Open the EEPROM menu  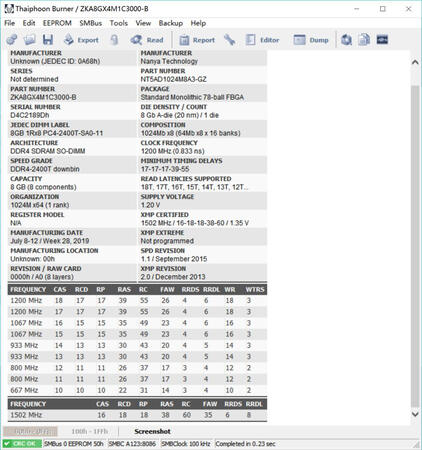coord(57,23)
